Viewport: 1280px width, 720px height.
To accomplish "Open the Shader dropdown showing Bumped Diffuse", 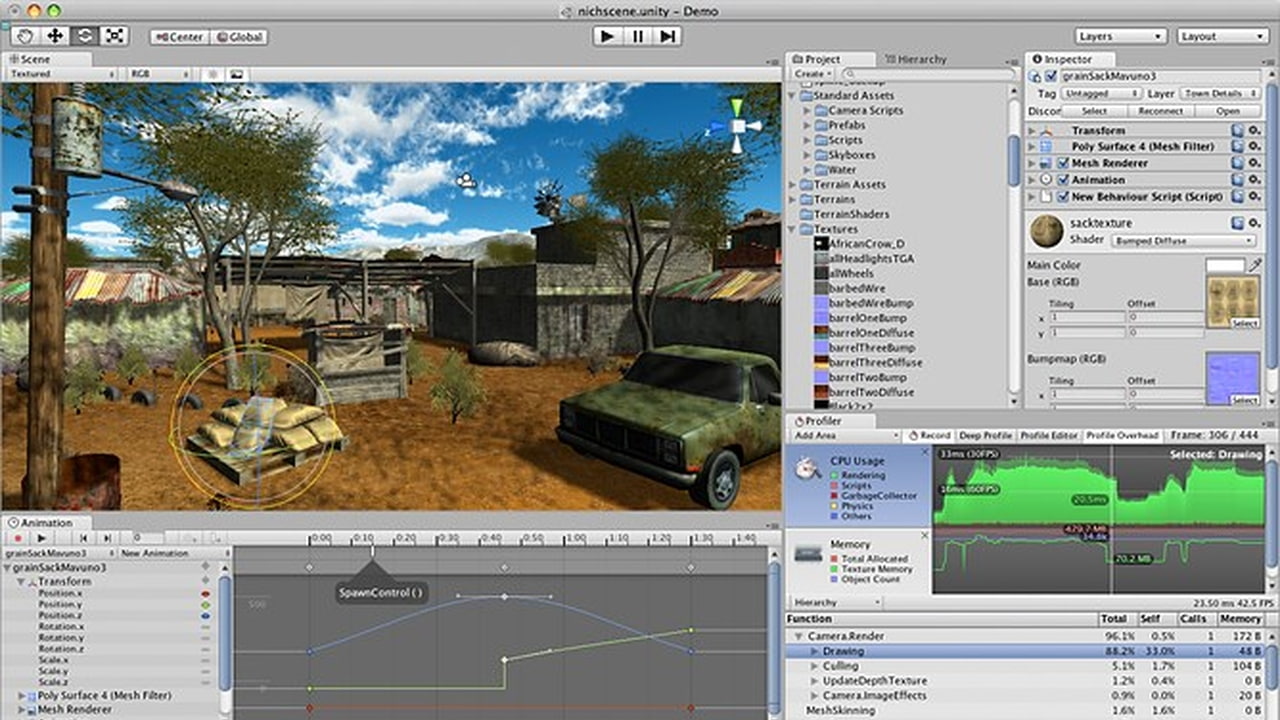I will point(1184,241).
